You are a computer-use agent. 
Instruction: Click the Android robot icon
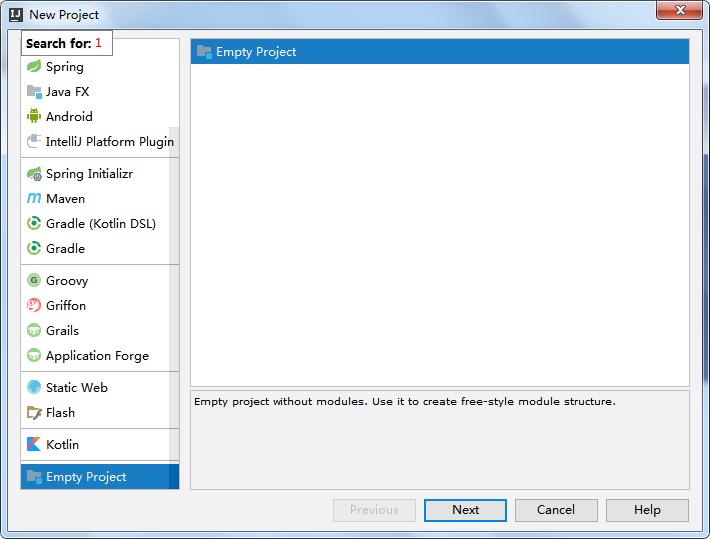(34, 116)
